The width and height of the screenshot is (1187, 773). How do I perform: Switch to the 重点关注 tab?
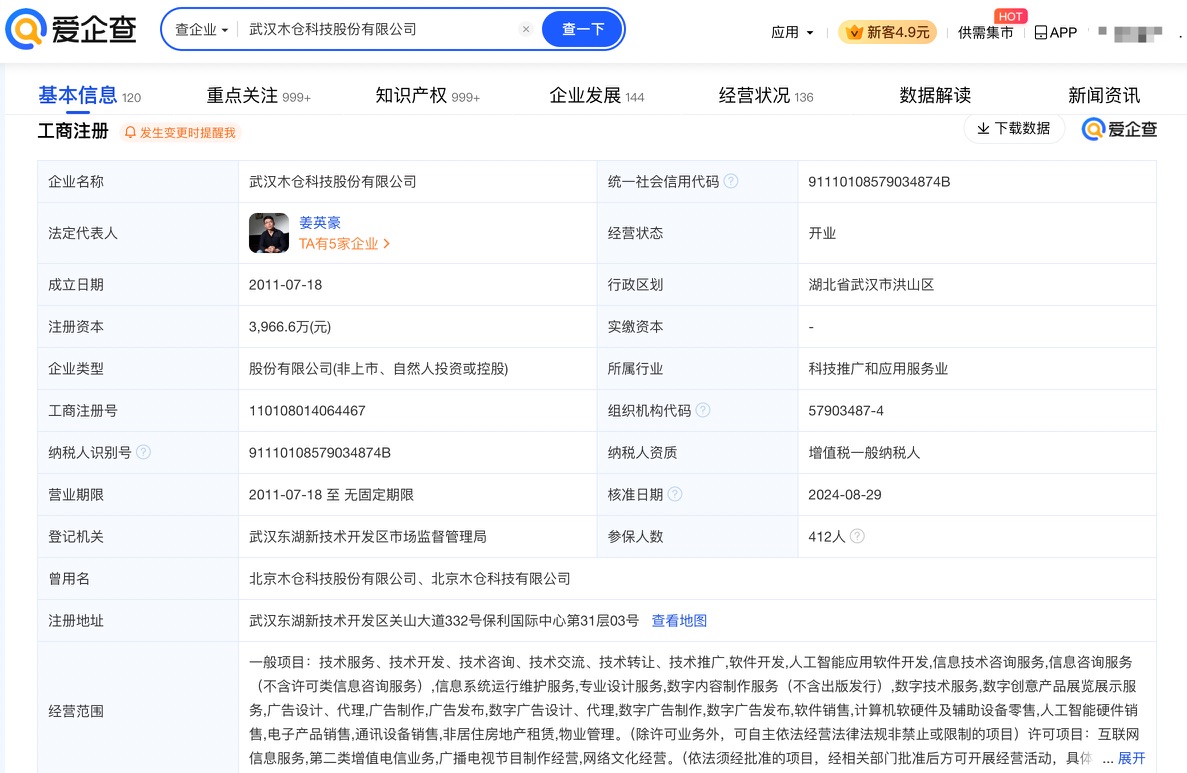pos(258,95)
